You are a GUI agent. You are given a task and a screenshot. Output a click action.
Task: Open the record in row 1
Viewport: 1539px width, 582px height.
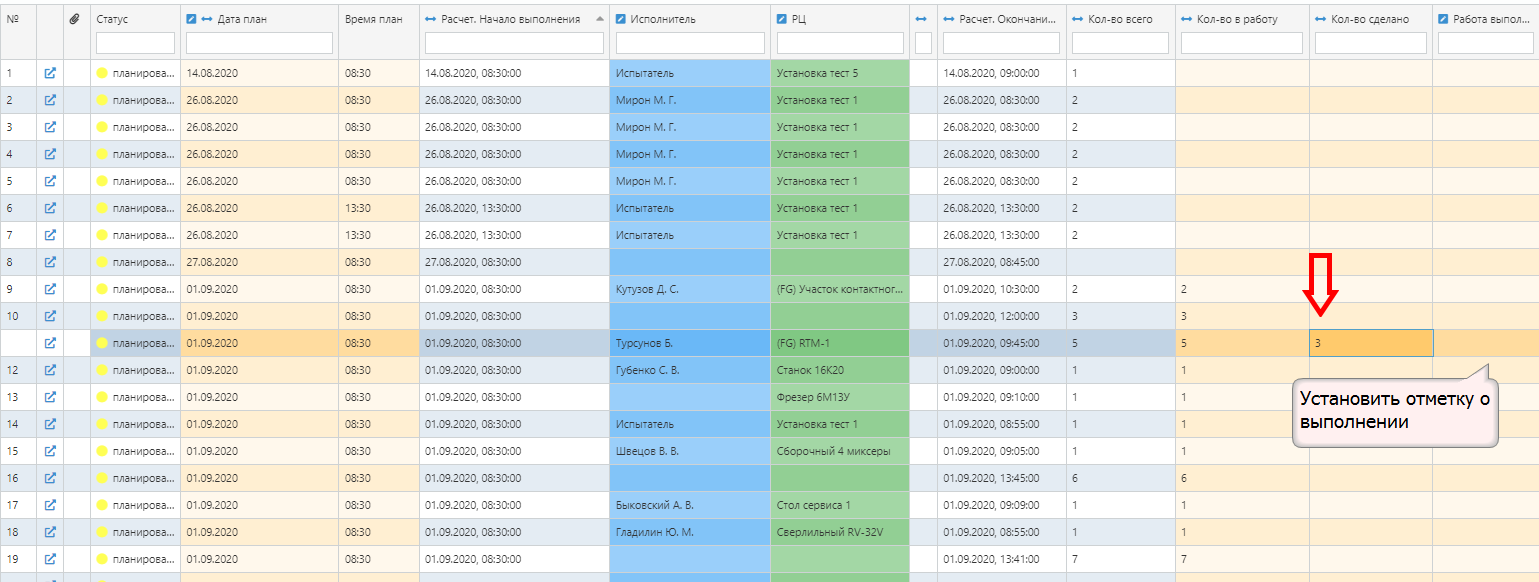(50, 73)
